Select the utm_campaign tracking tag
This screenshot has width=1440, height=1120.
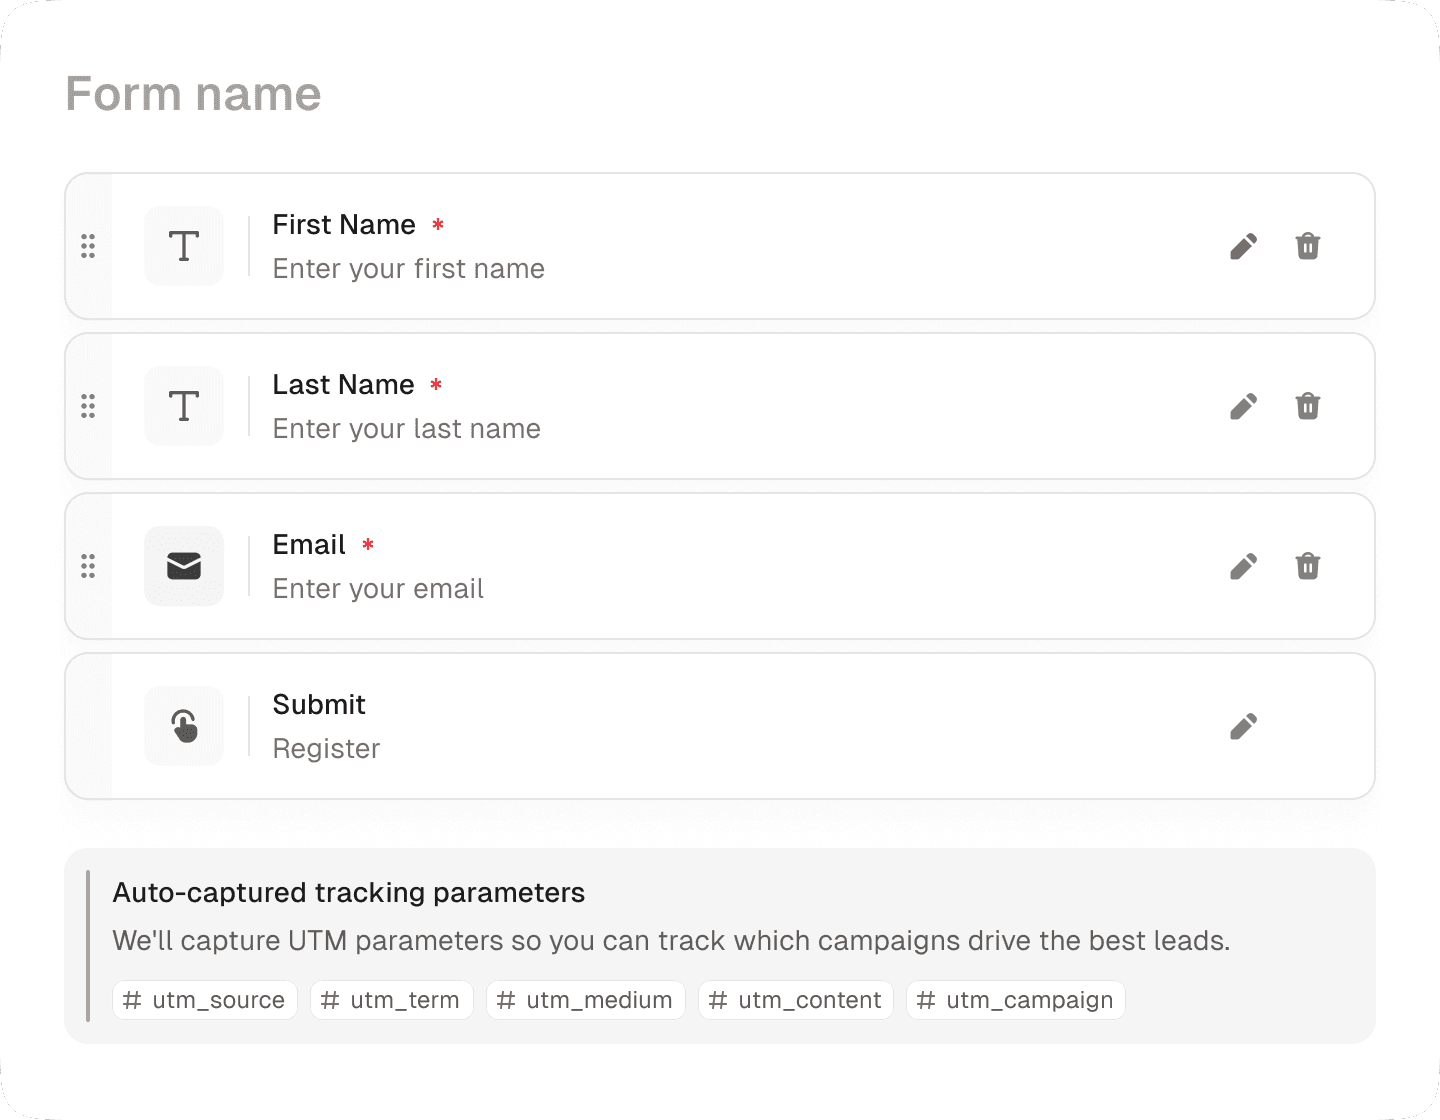coord(1015,1000)
